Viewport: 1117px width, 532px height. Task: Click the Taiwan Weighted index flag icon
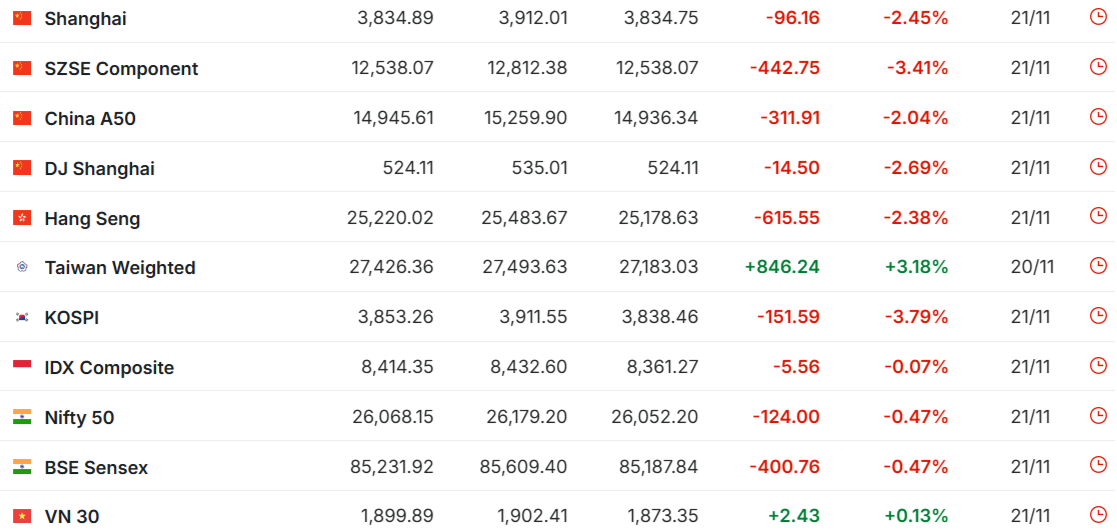[x=22, y=268]
